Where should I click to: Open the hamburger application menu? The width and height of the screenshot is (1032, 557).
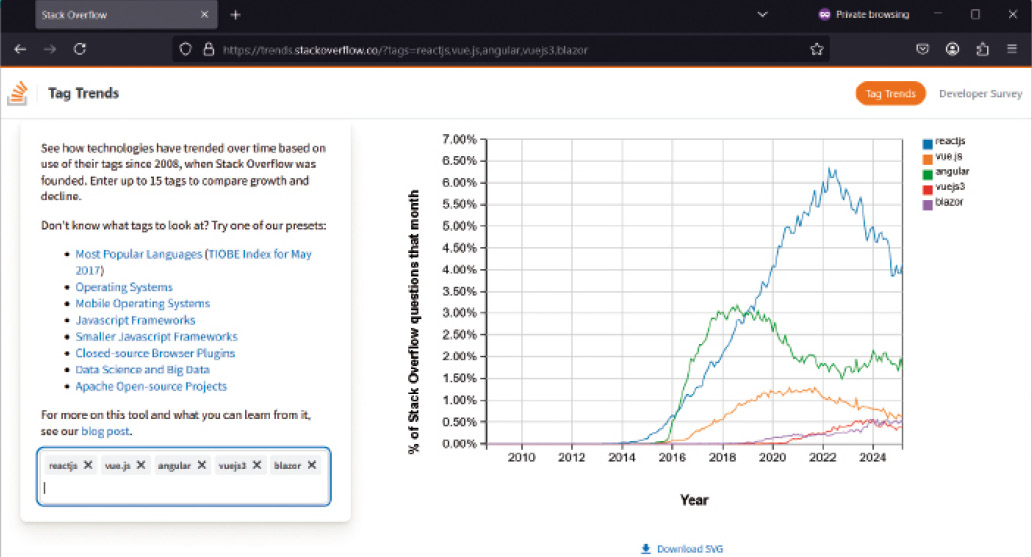(1012, 49)
